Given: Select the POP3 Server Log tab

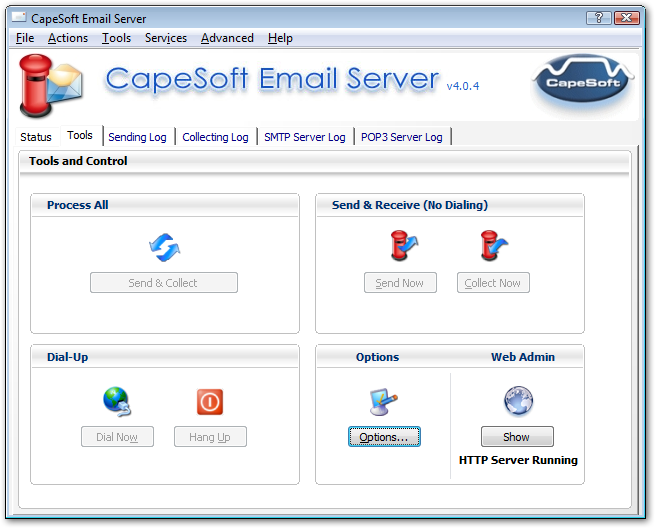Looking at the screenshot, I should (401, 137).
